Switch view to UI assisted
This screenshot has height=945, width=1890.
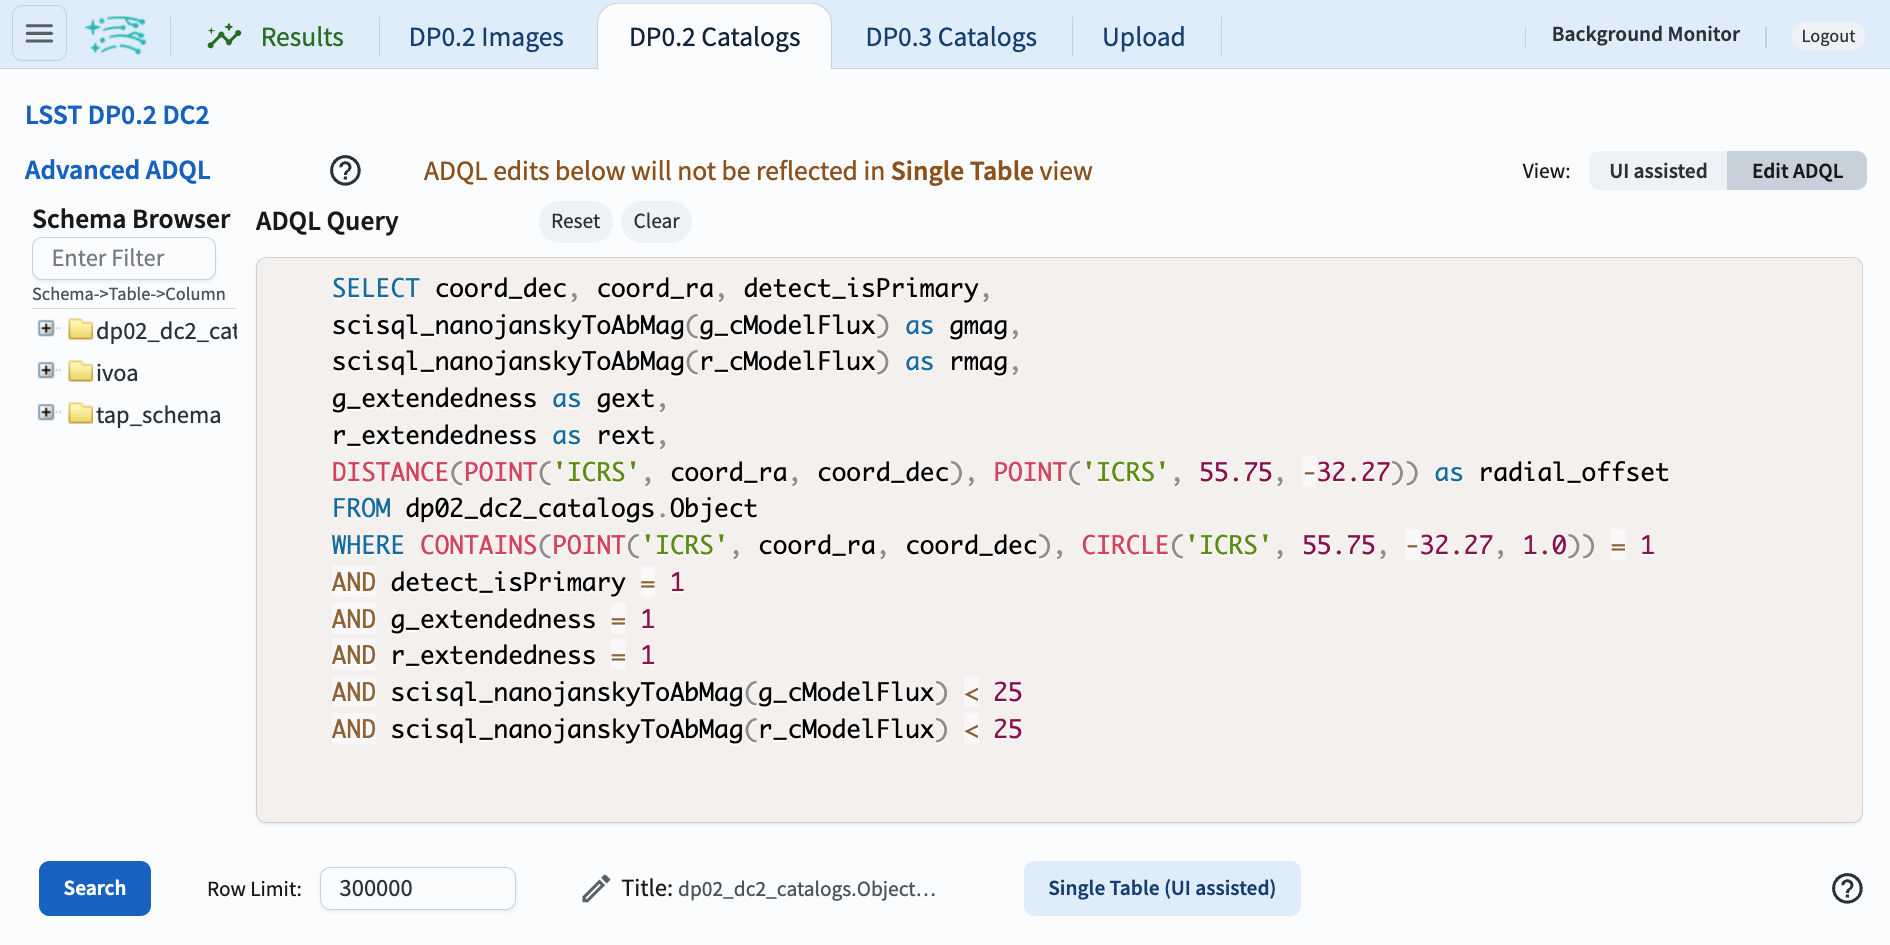[x=1656, y=170]
